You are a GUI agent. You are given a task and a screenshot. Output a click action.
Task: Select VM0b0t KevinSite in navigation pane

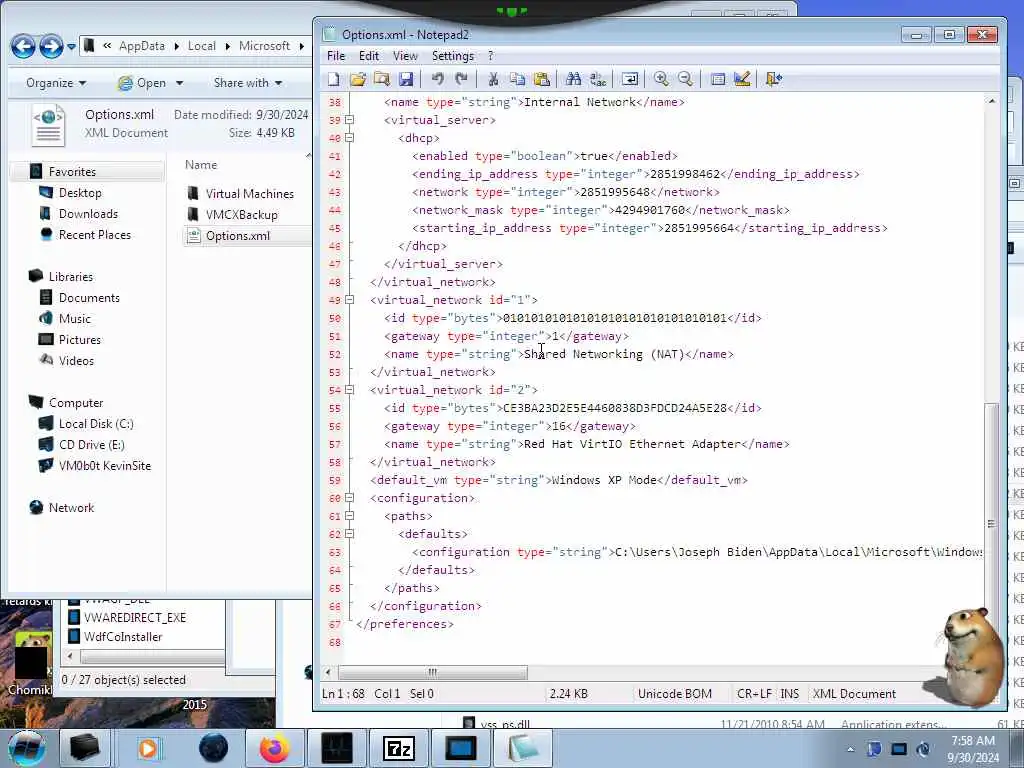(x=104, y=466)
